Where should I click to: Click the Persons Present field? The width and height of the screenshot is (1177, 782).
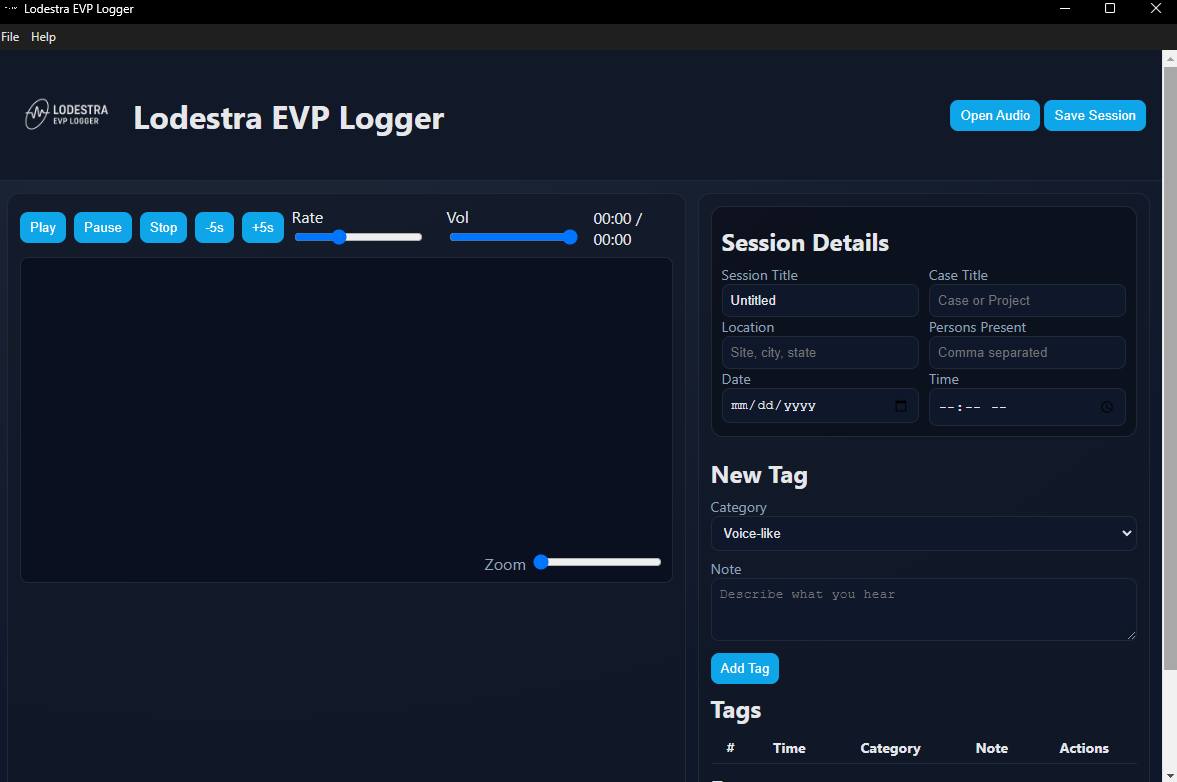pyautogui.click(x=1027, y=352)
